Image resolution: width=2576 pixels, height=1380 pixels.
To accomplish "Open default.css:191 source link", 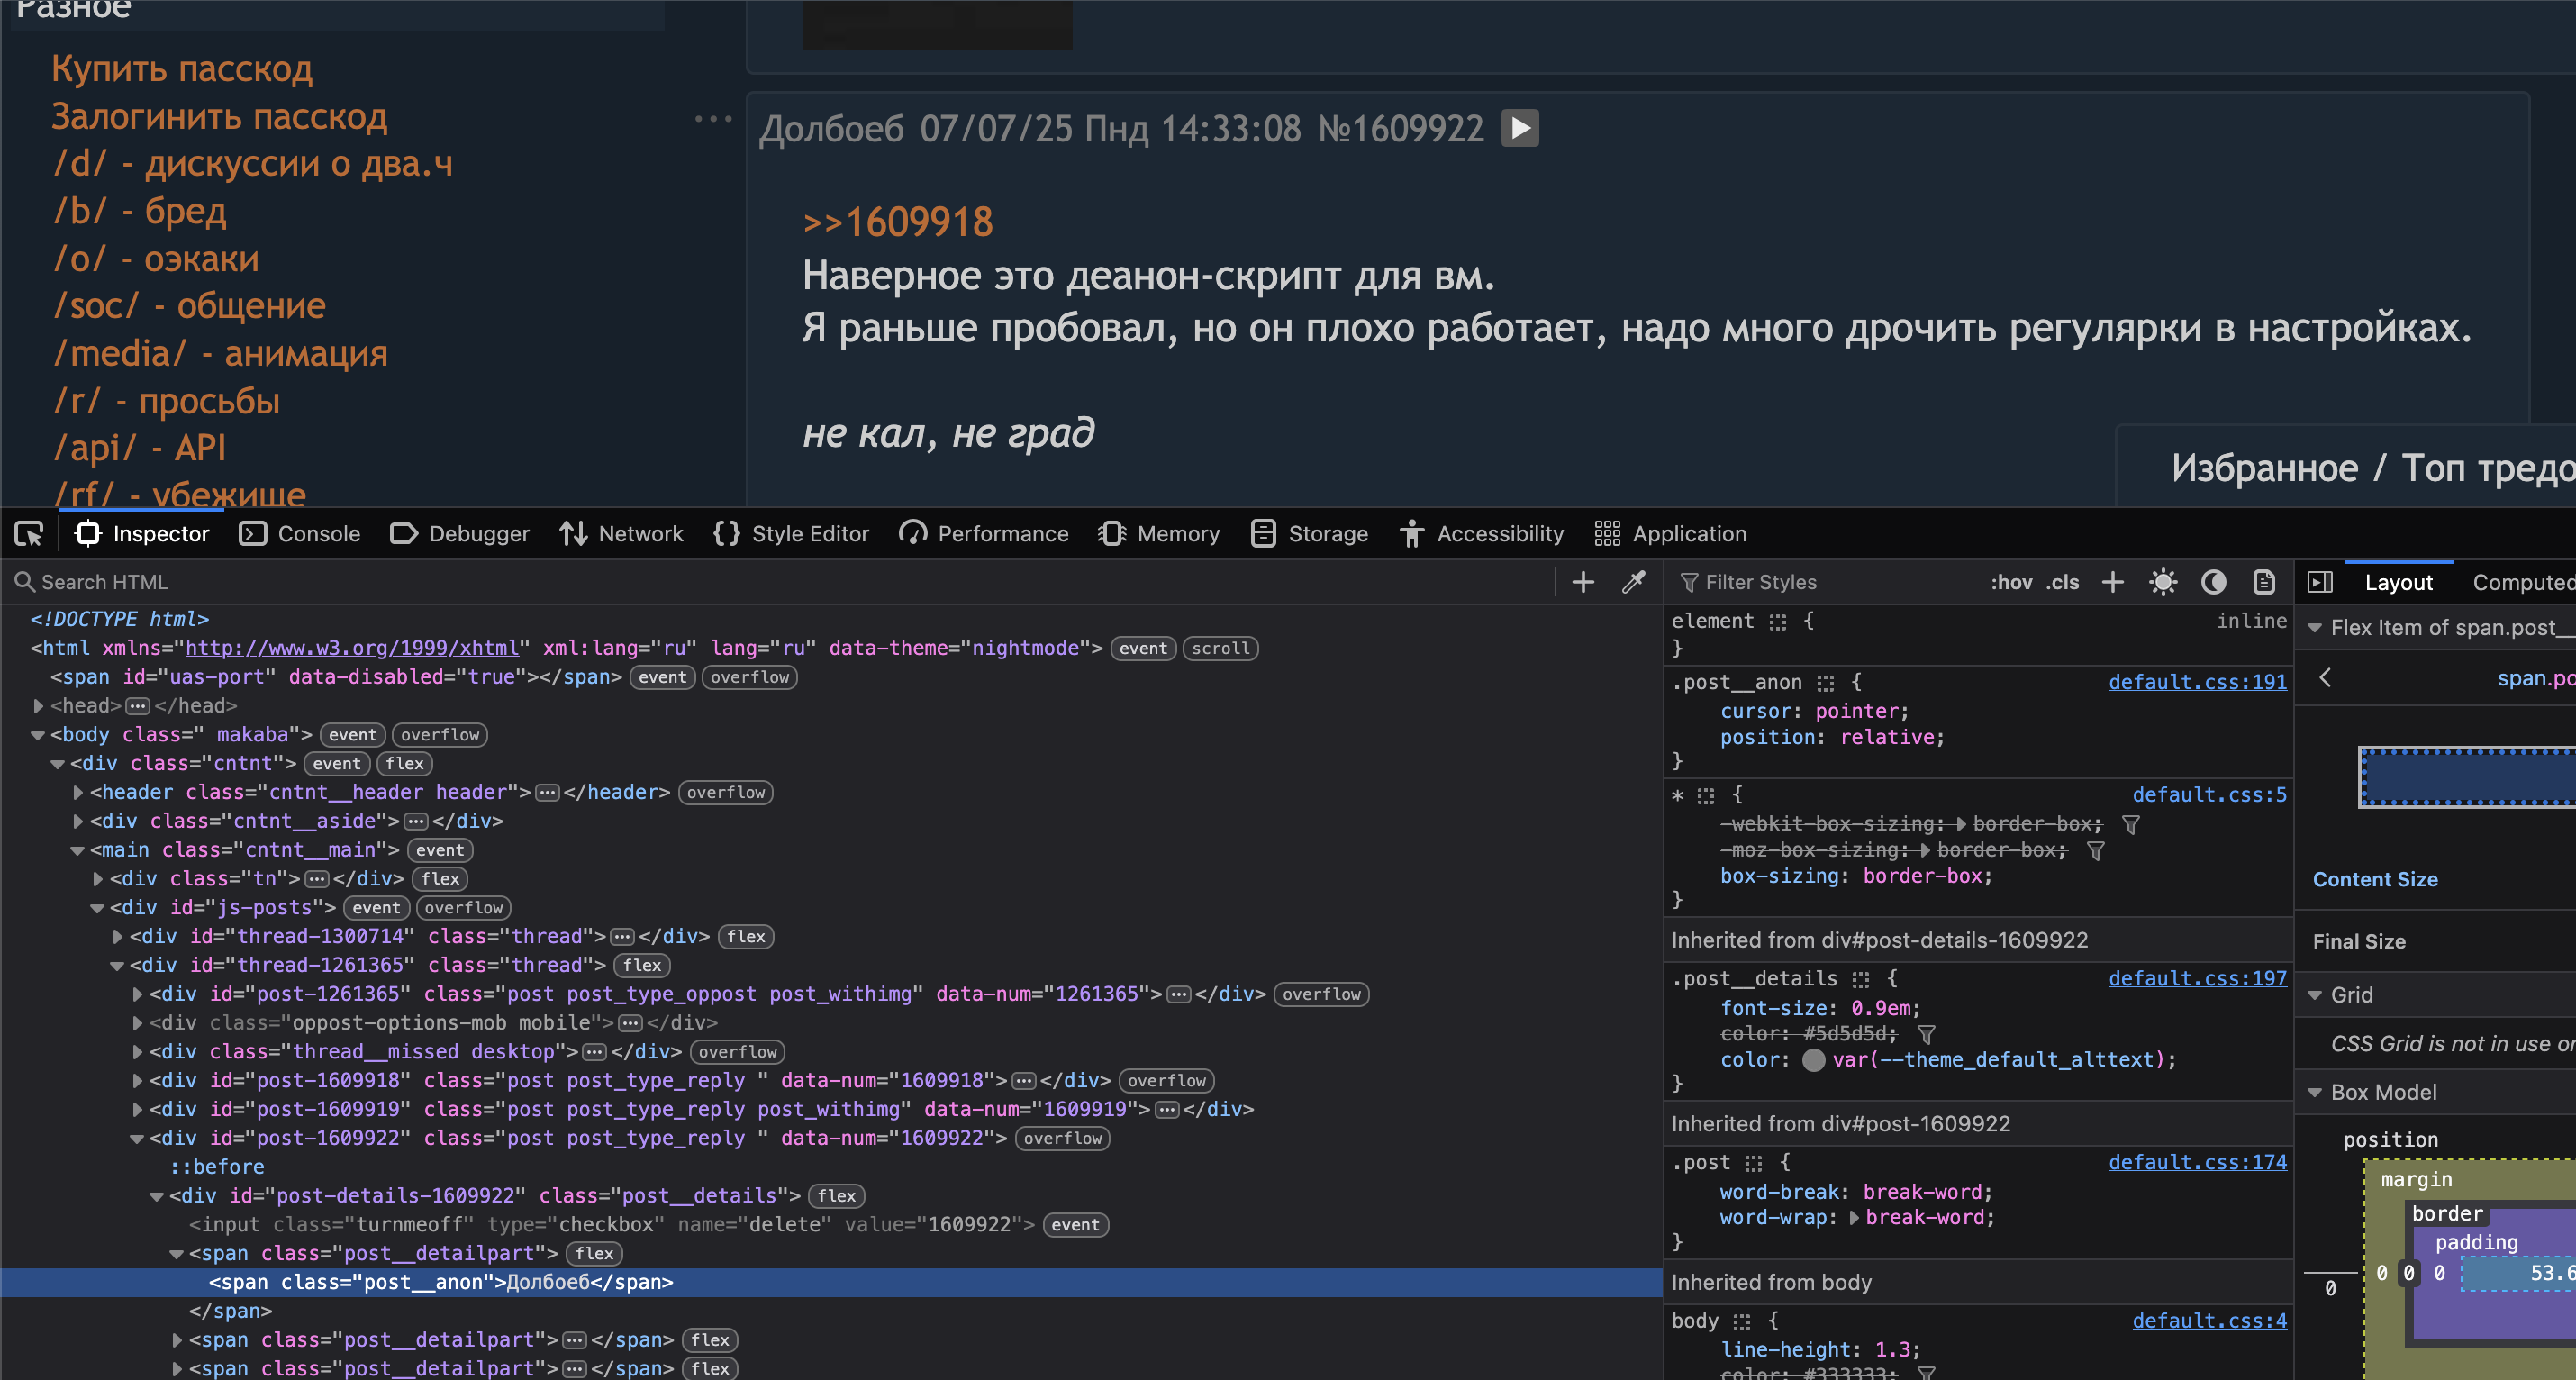I will coord(2197,682).
